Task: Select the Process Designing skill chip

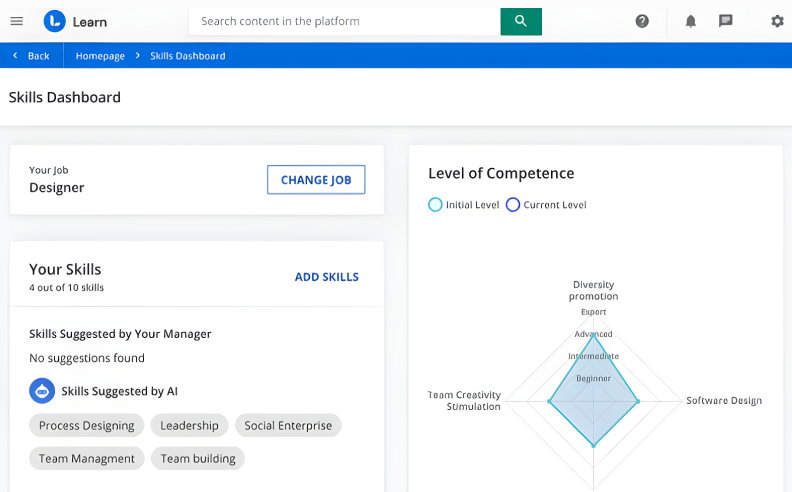Action: 86,426
